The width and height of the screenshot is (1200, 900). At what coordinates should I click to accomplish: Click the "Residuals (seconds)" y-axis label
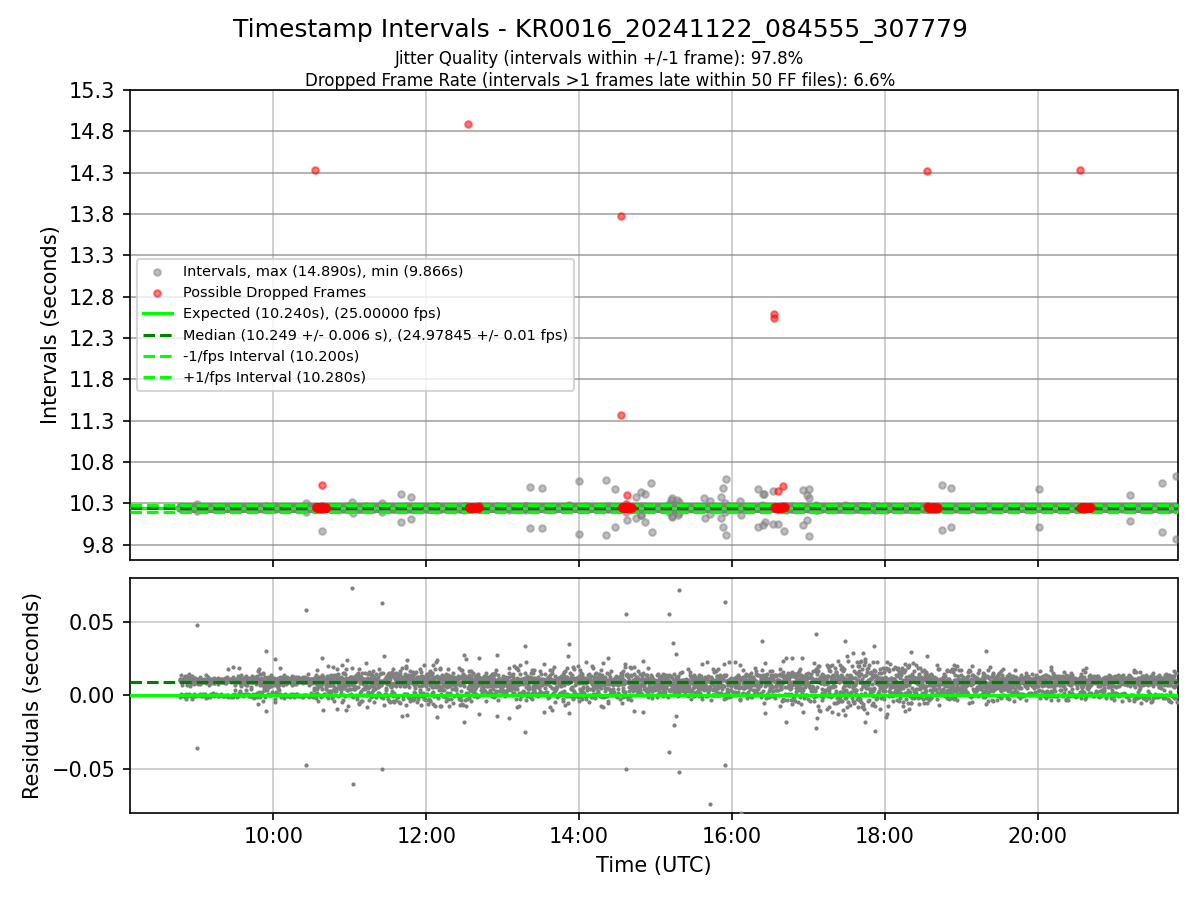tap(31, 696)
